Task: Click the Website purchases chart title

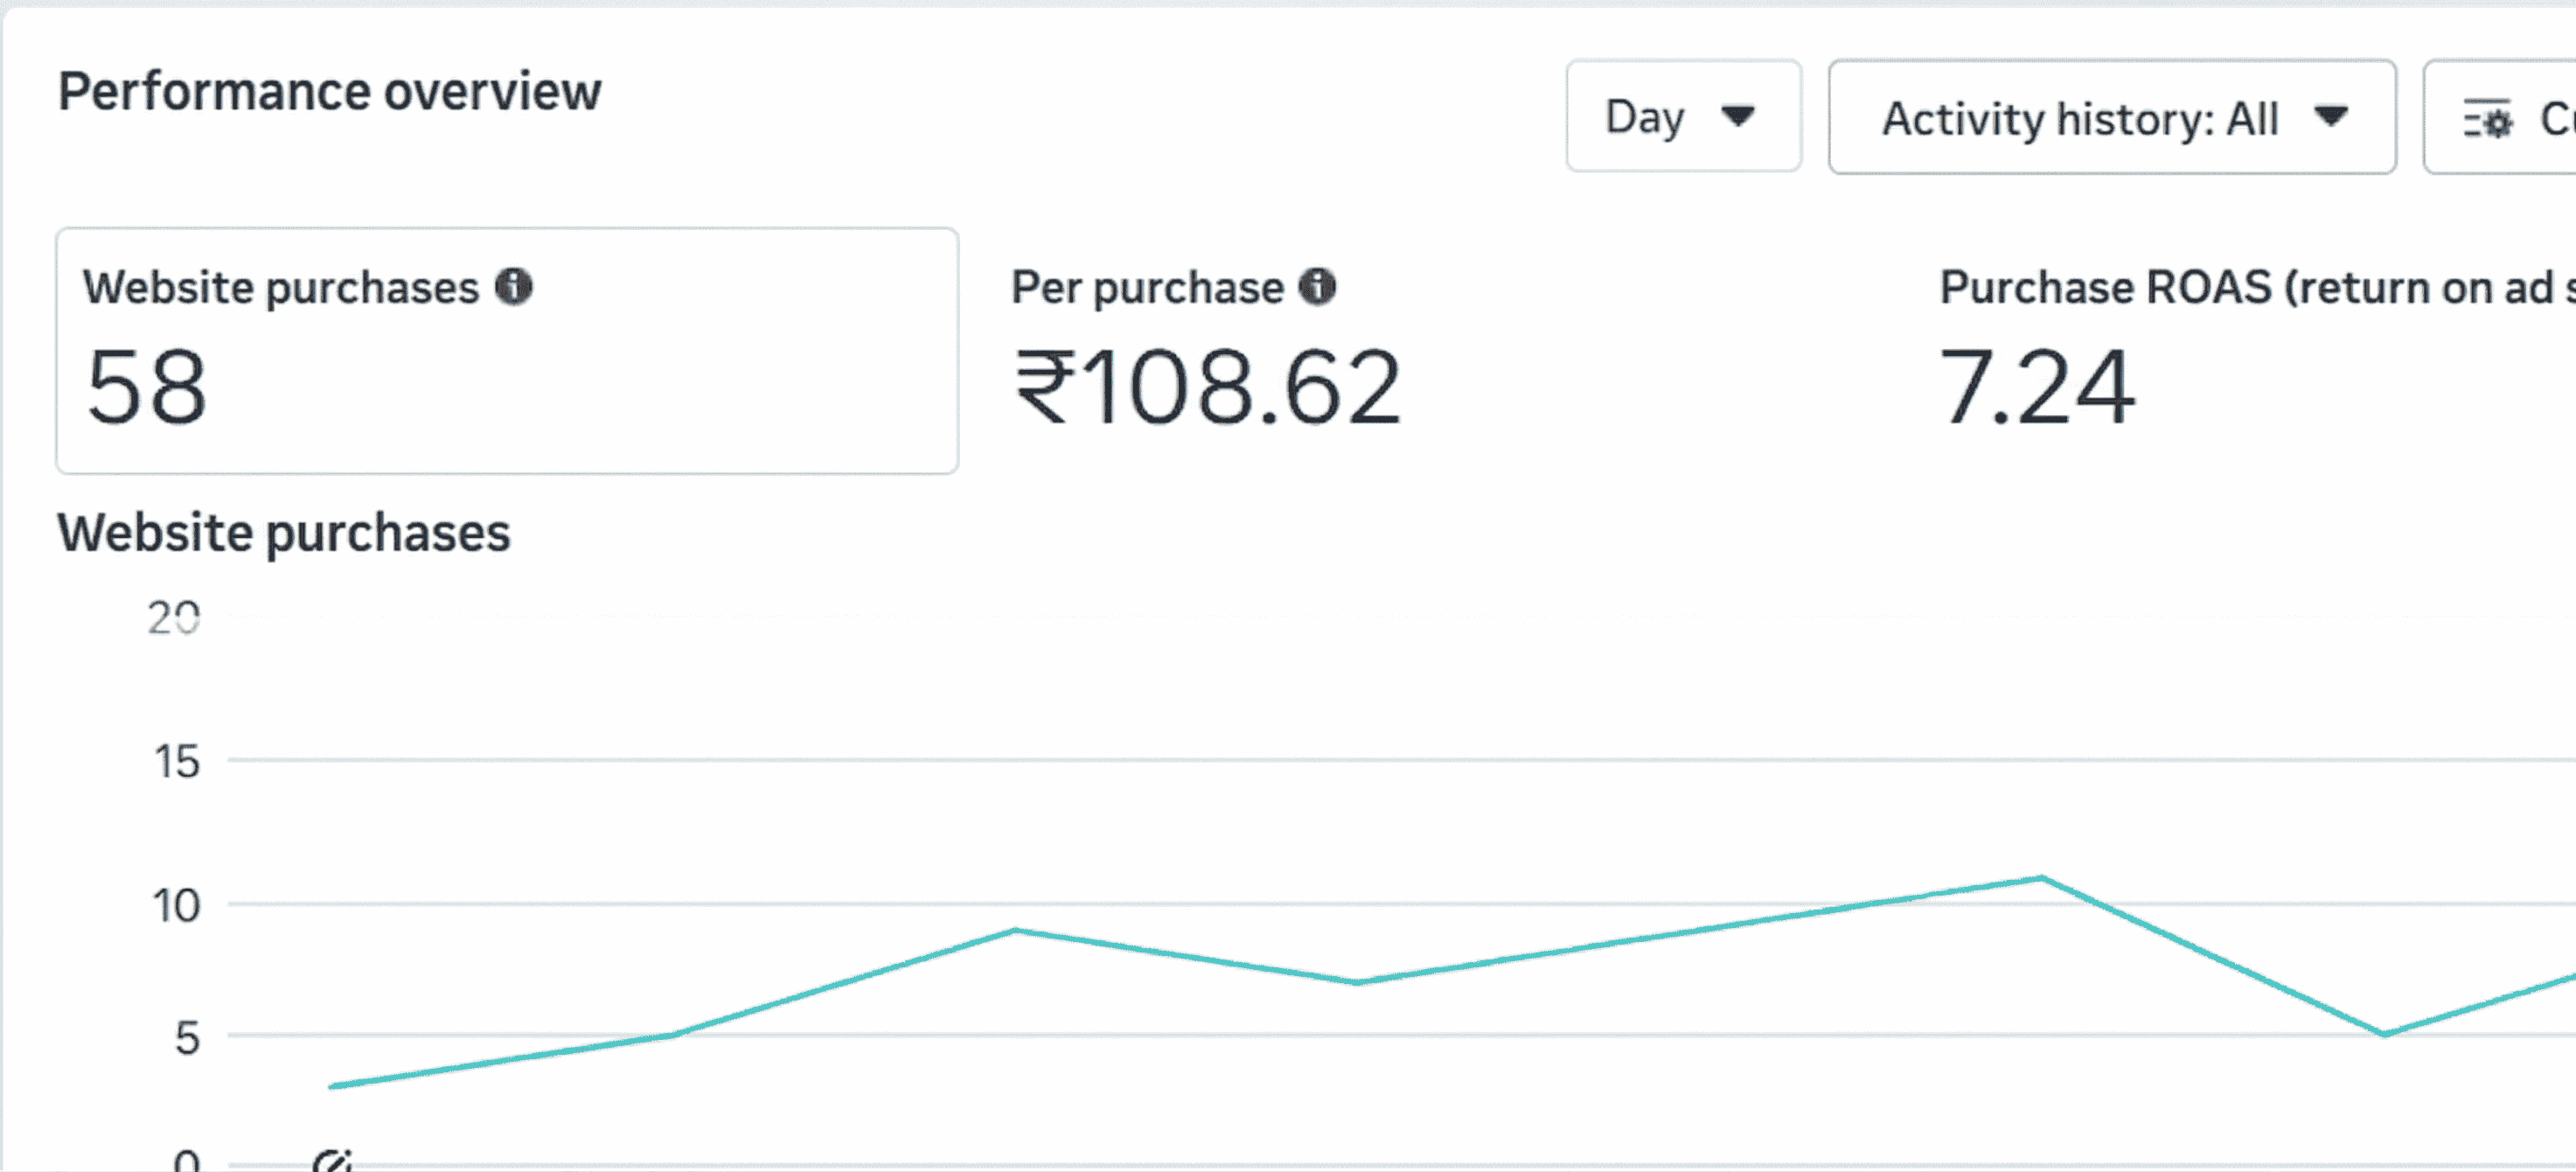Action: 284,533
